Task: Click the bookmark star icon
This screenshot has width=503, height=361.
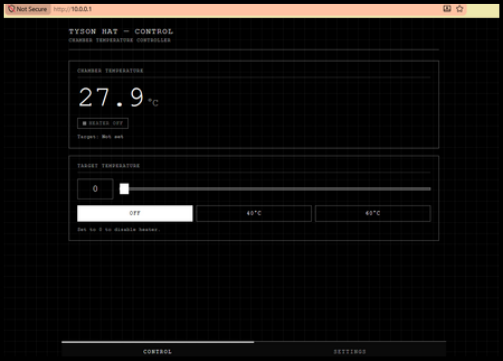Action: click(460, 9)
